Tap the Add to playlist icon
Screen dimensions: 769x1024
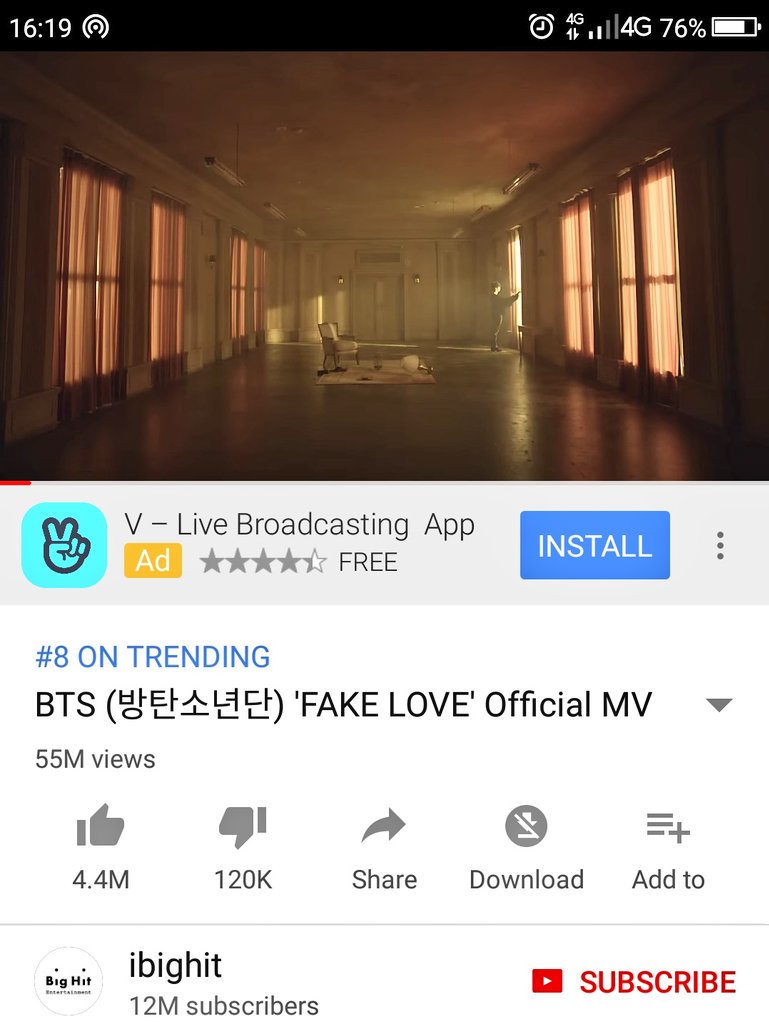coord(668,827)
